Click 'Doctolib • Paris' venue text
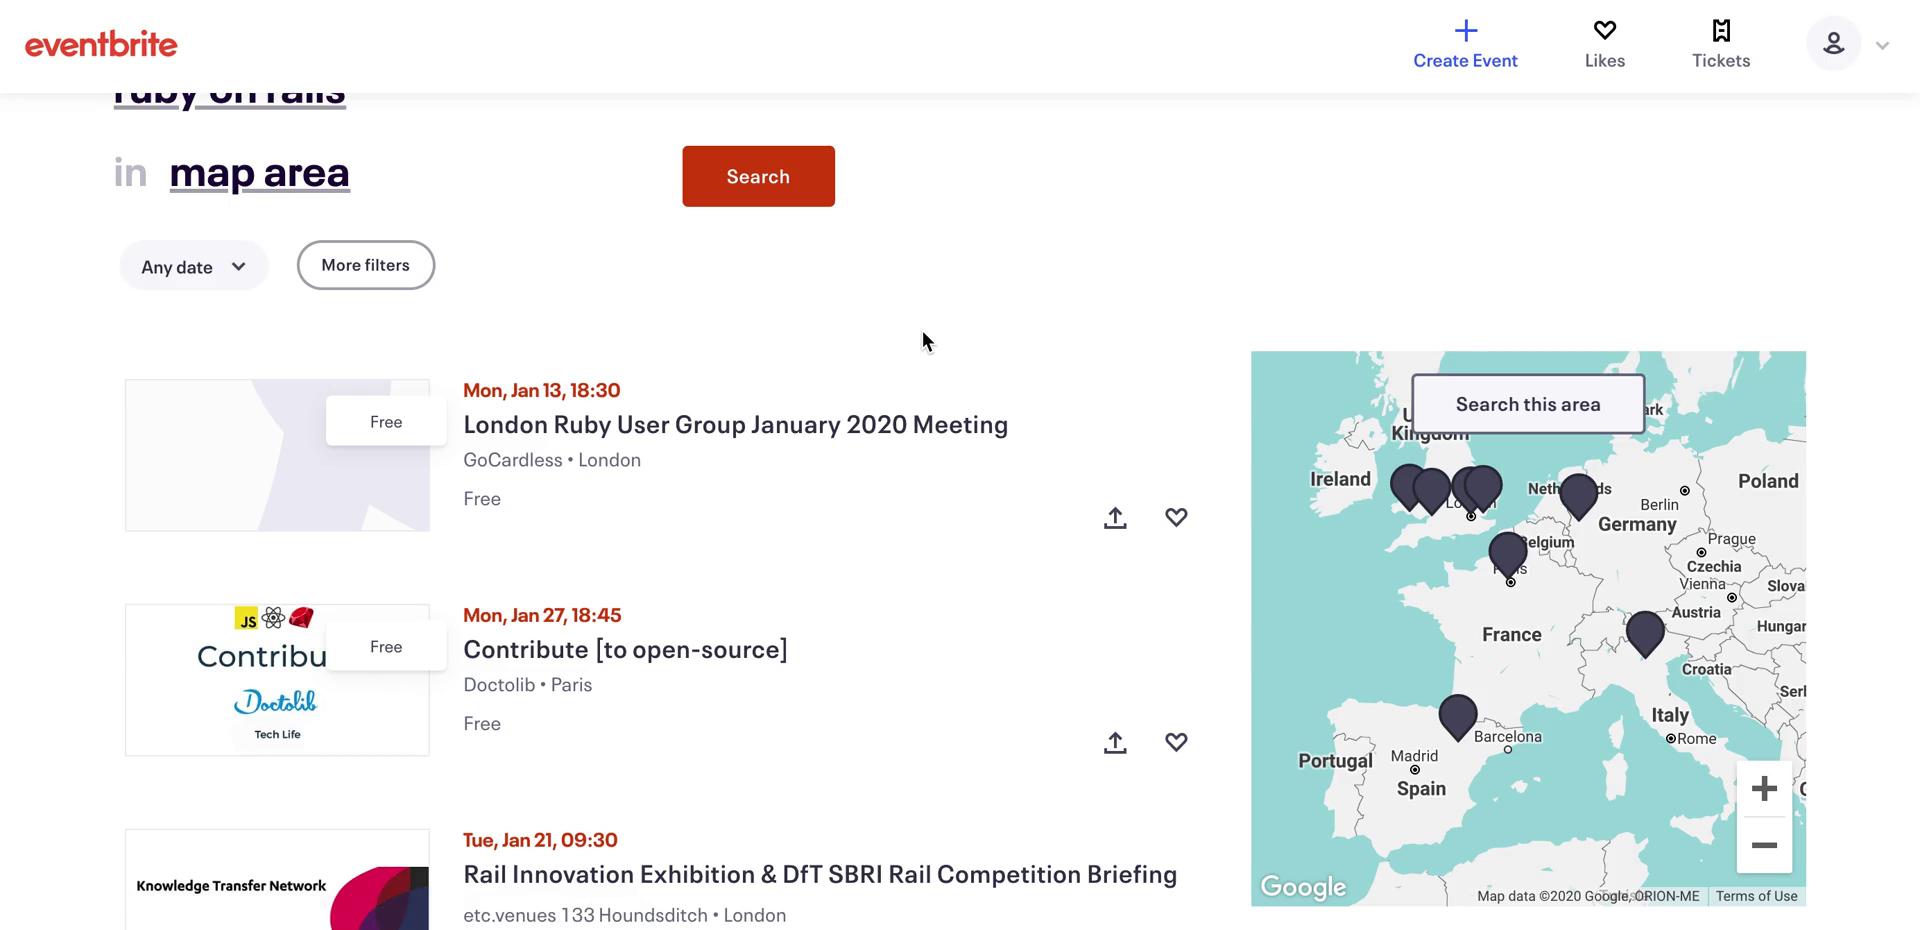Screen dimensions: 1920x930 coord(528,685)
